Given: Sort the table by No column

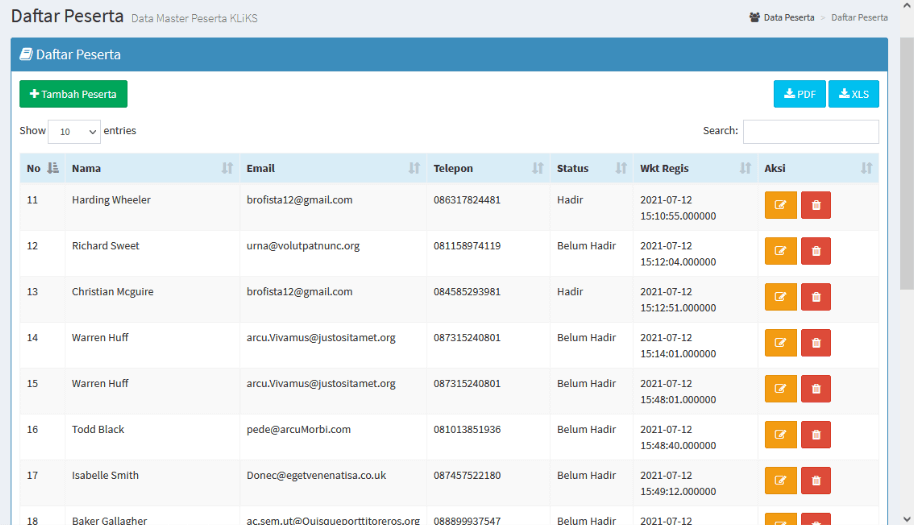Looking at the screenshot, I should tap(42, 168).
